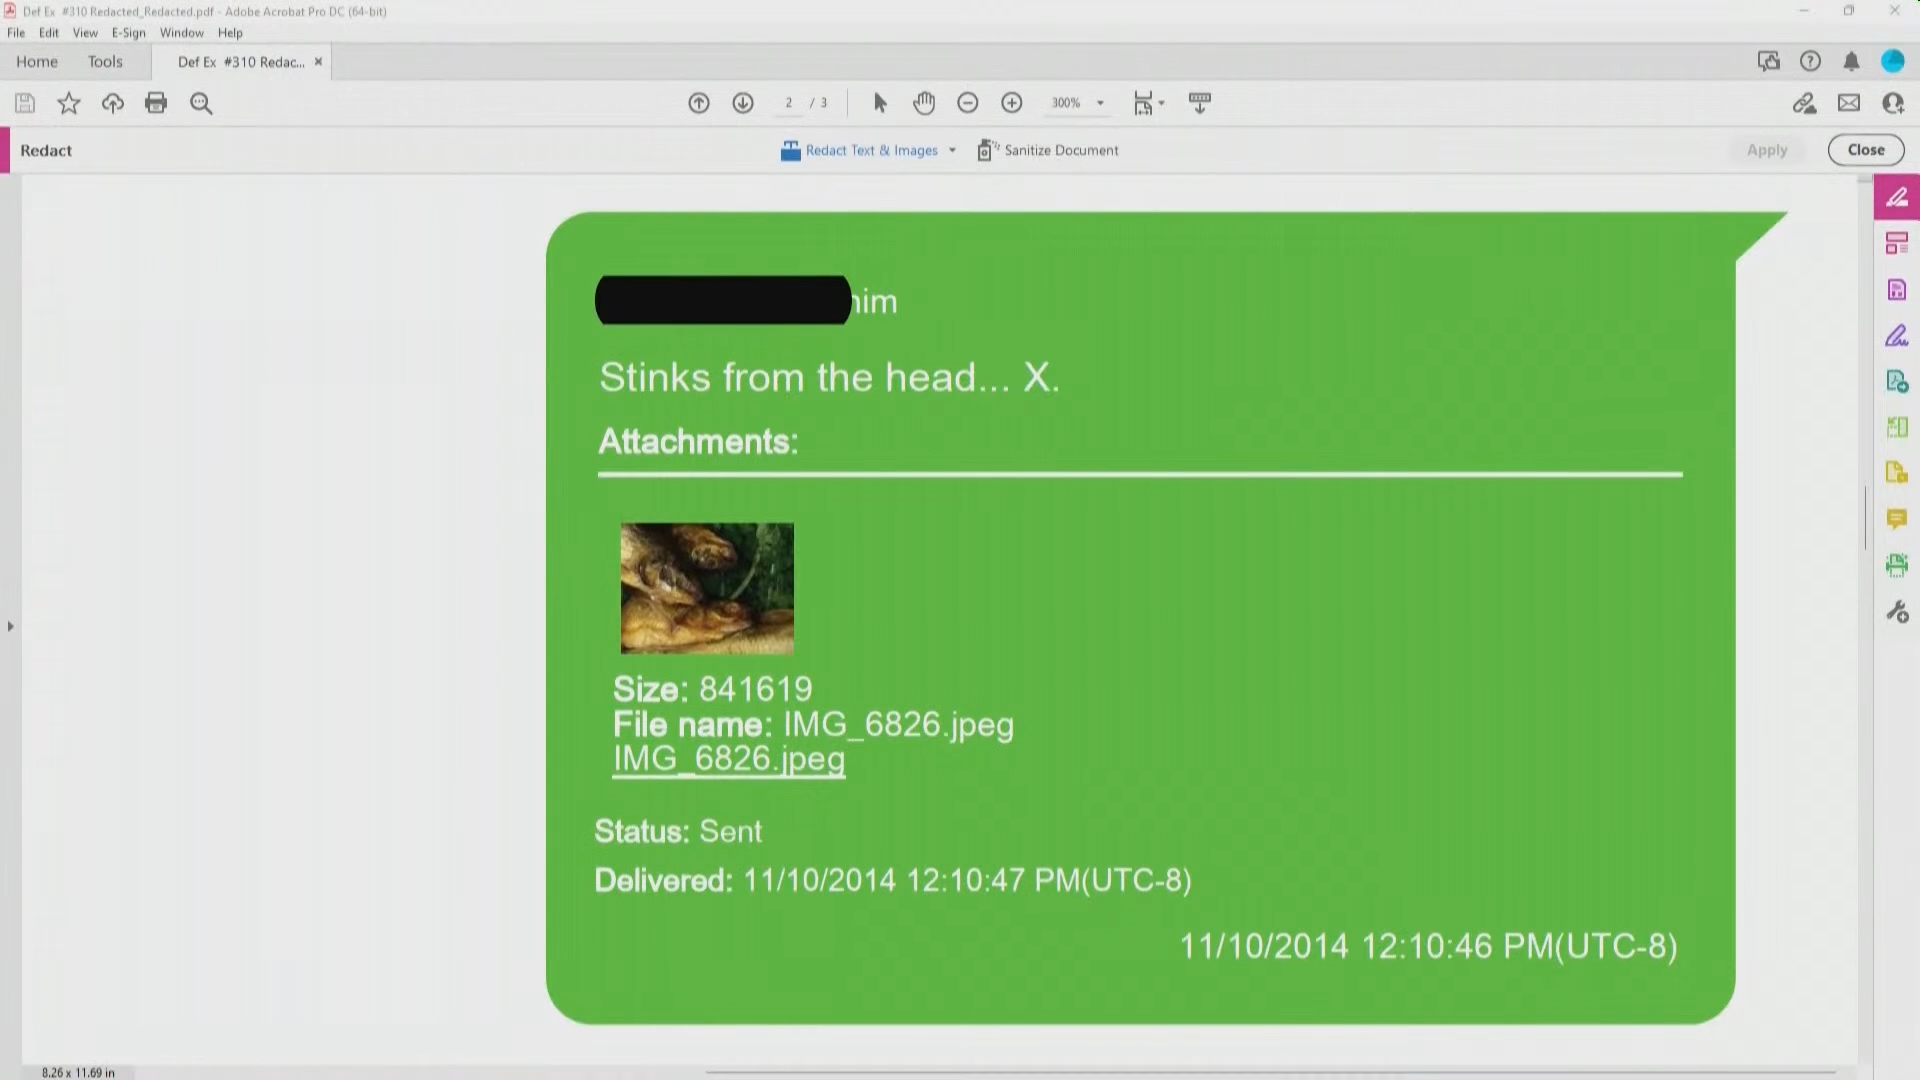
Task: Open the File menu
Action: (x=16, y=33)
